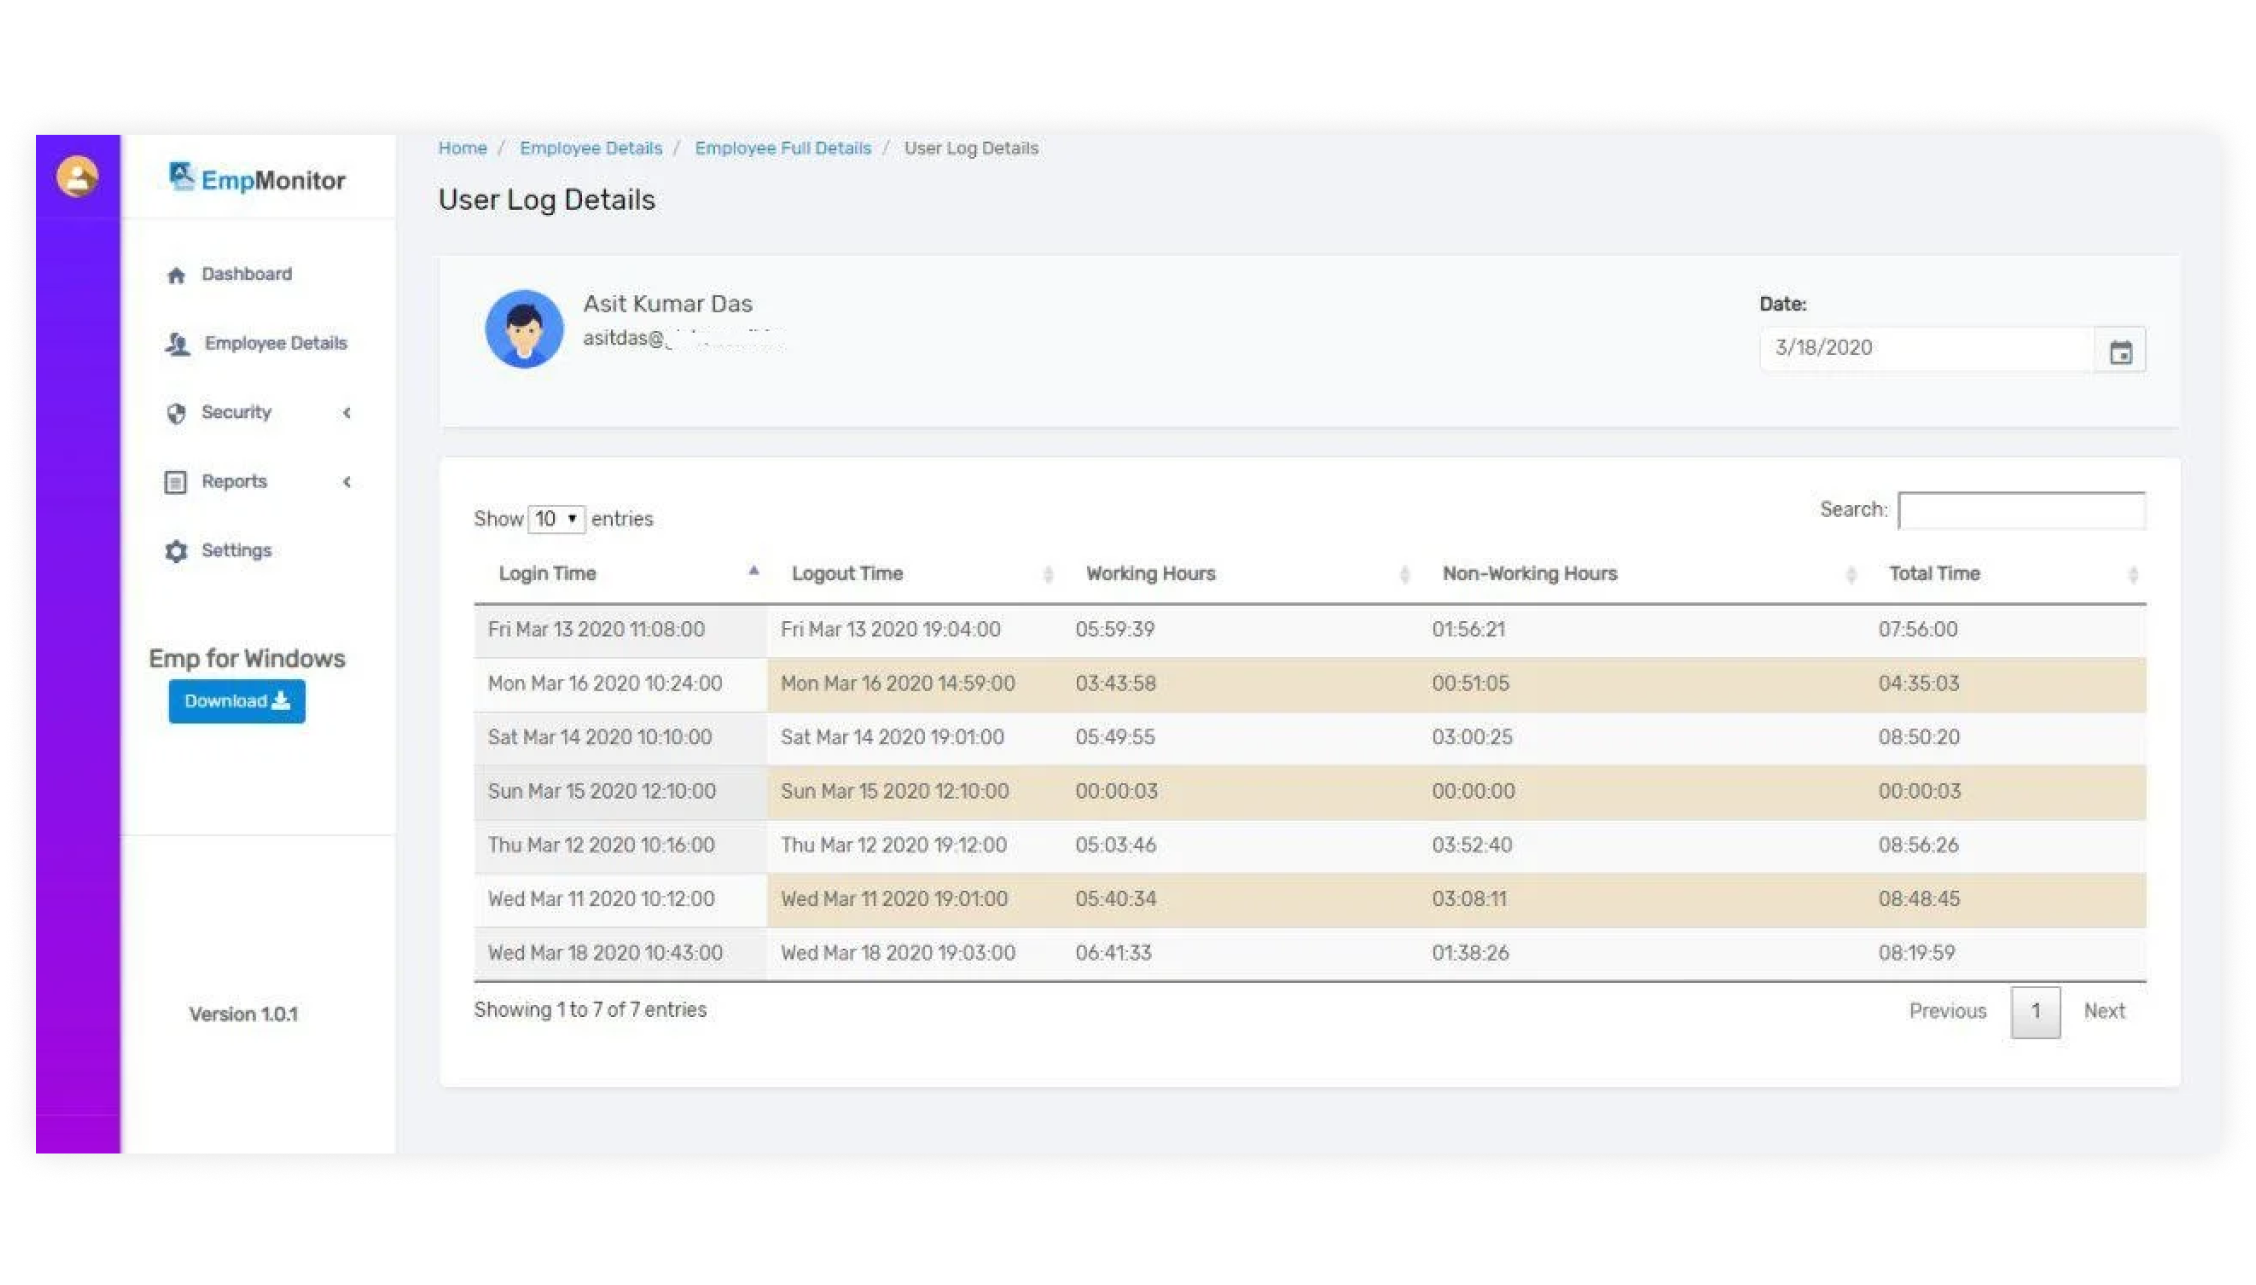Select page 1 pagination button
2256x1285 pixels.
point(2036,1009)
